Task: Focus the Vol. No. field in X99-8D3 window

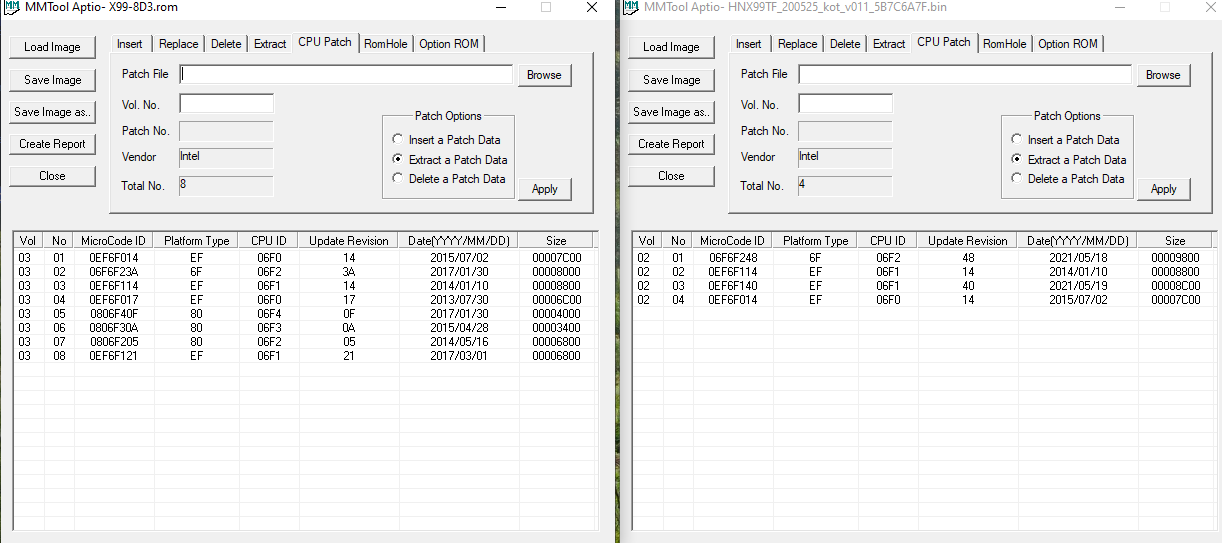Action: pyautogui.click(x=226, y=104)
